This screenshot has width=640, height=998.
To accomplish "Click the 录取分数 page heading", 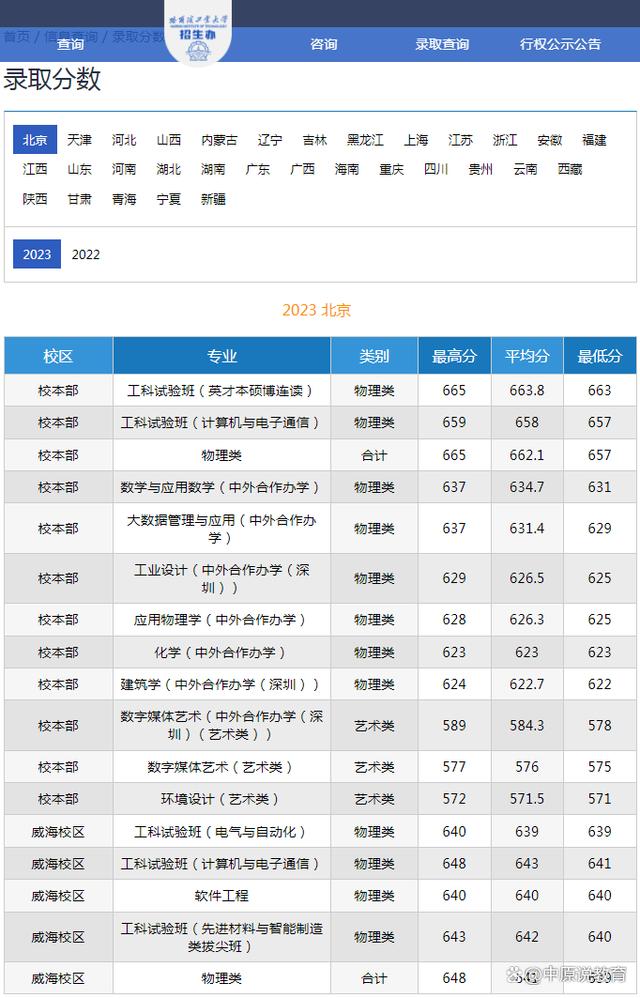I will (52, 80).
